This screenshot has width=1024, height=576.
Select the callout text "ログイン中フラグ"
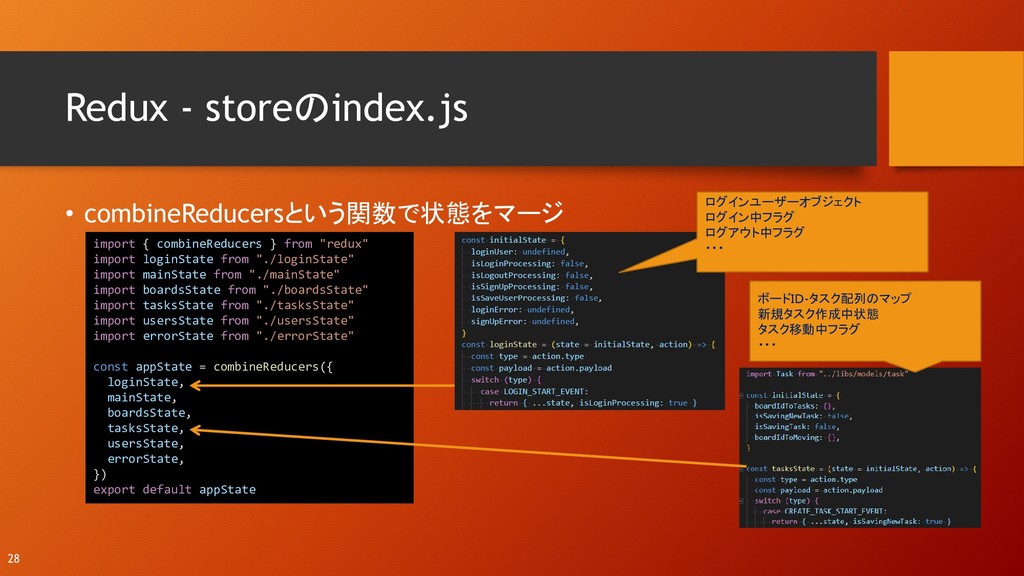tap(749, 217)
